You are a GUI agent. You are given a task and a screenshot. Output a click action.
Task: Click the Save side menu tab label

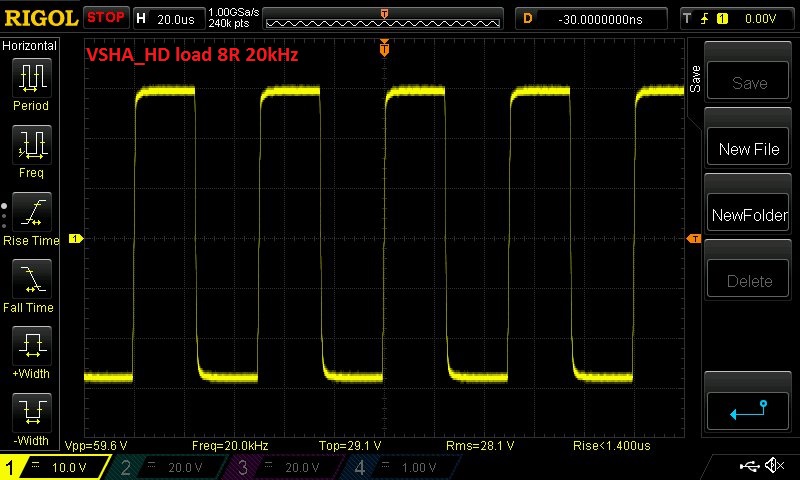click(695, 79)
